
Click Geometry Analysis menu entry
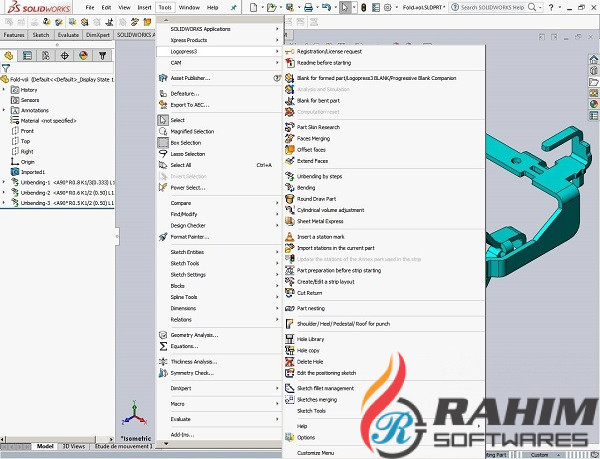pyautogui.click(x=219, y=335)
